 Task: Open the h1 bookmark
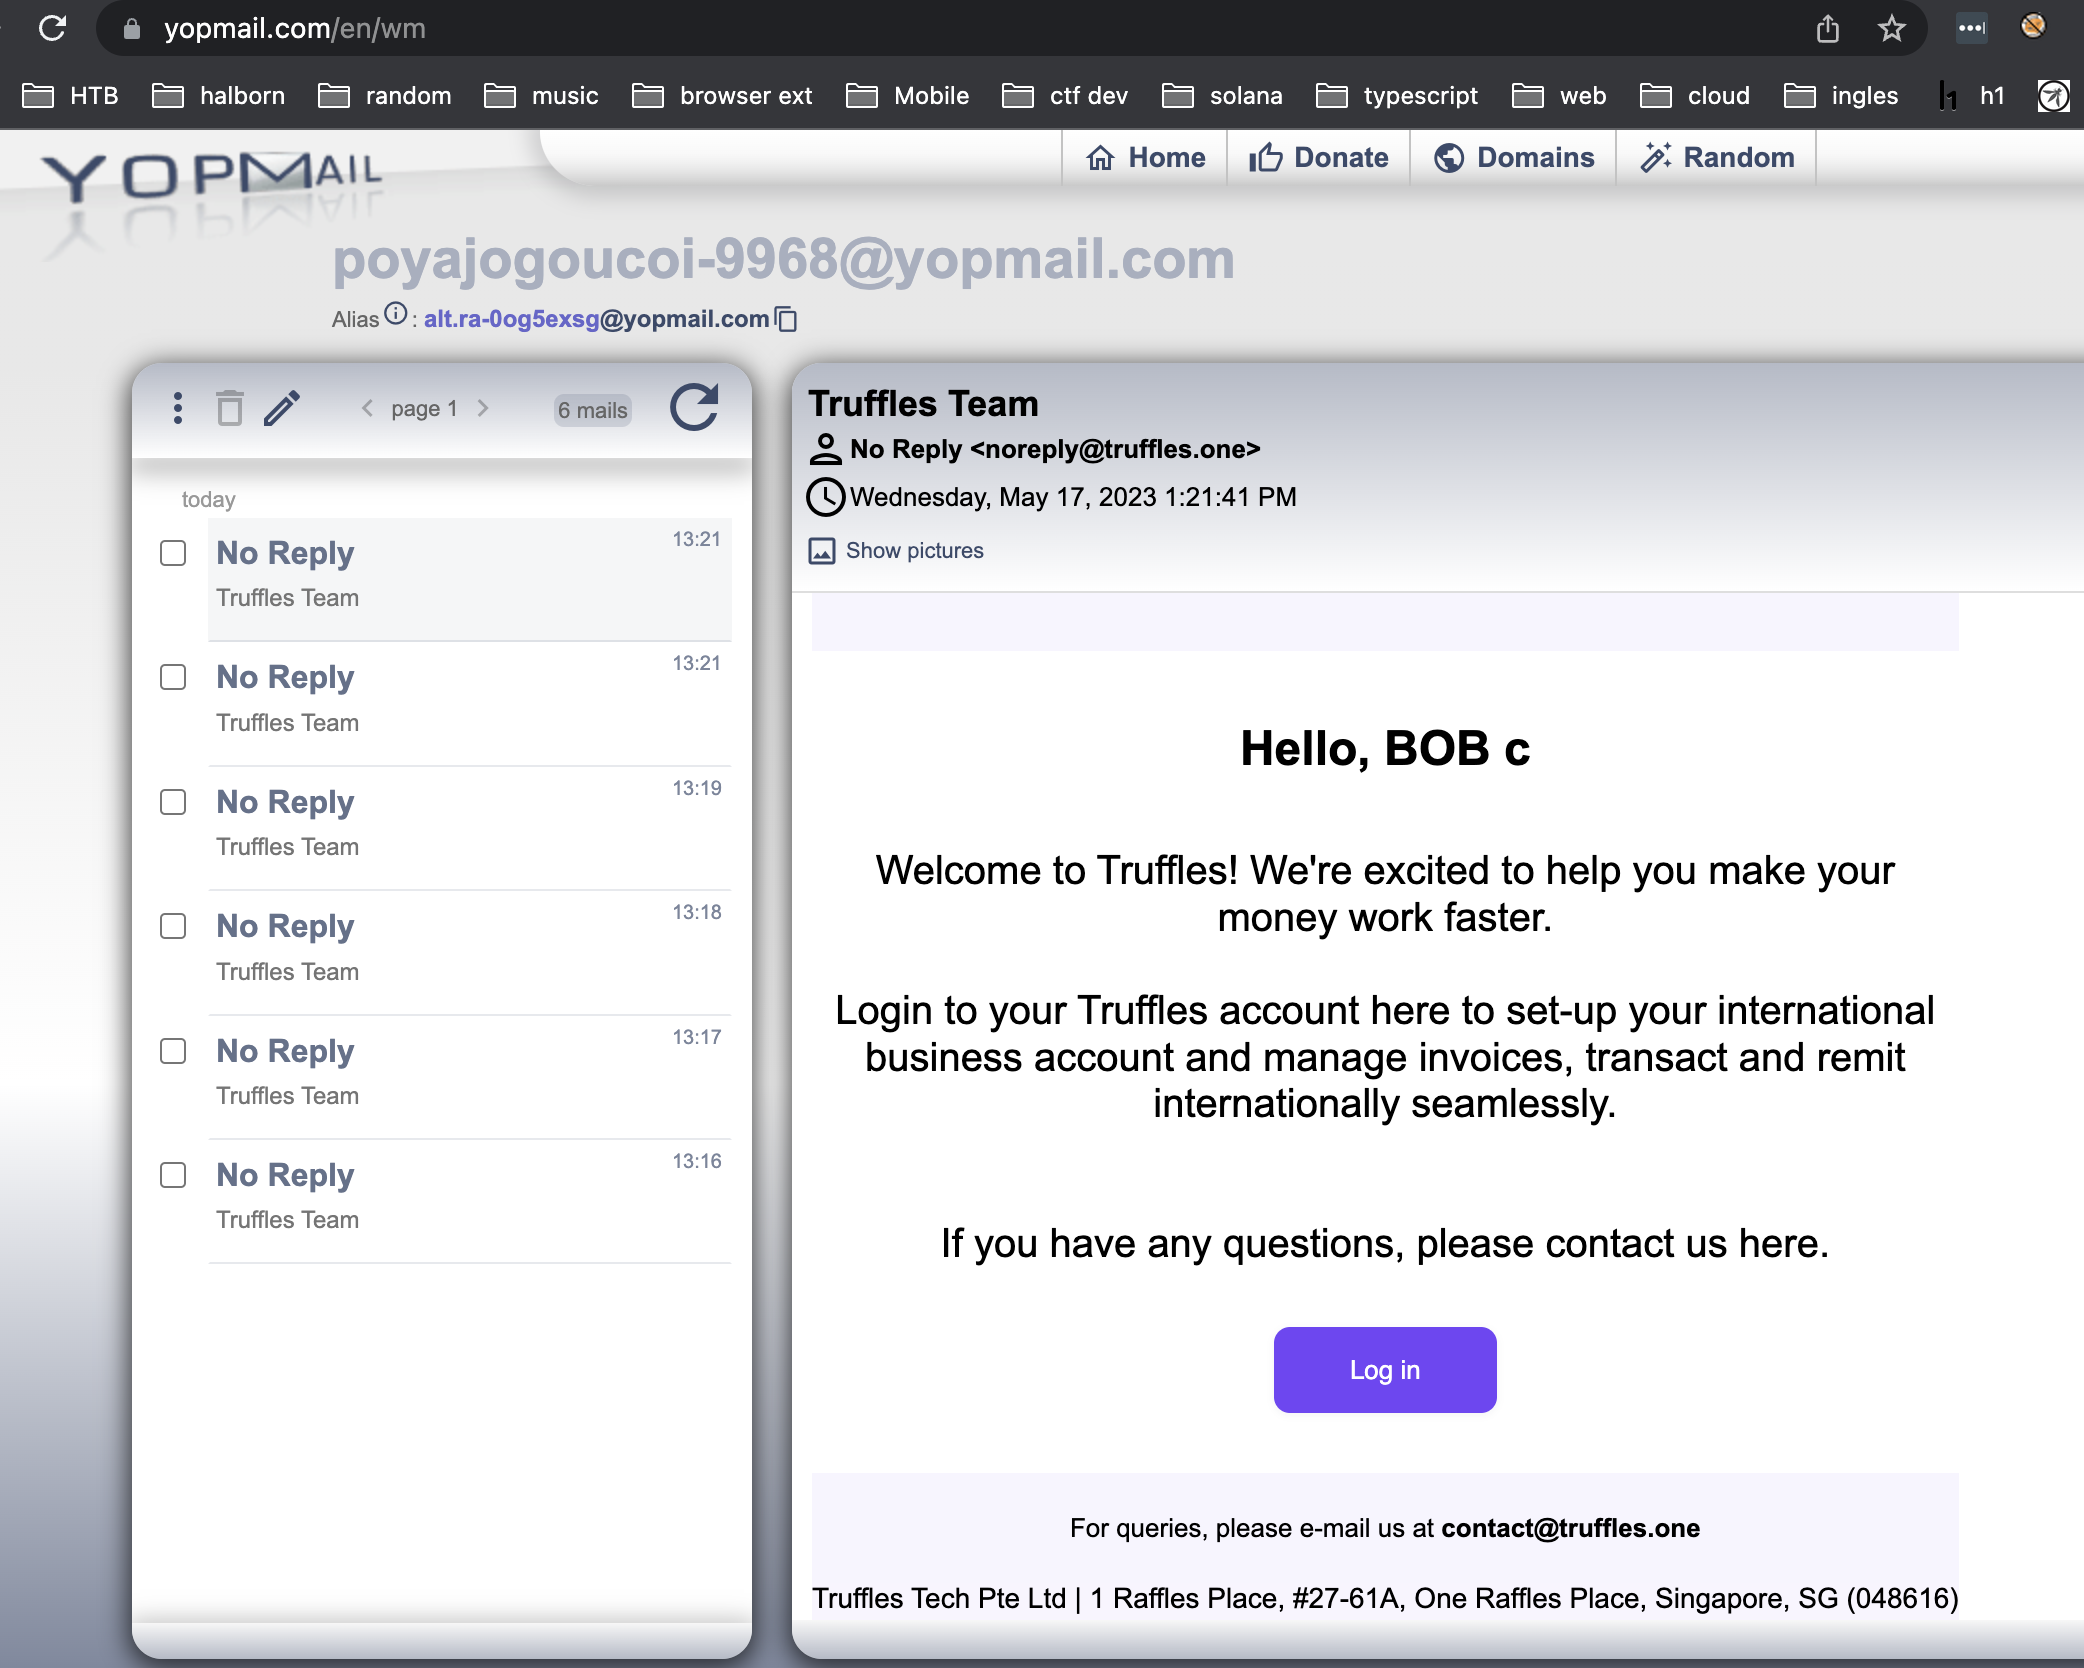pyautogui.click(x=1972, y=96)
